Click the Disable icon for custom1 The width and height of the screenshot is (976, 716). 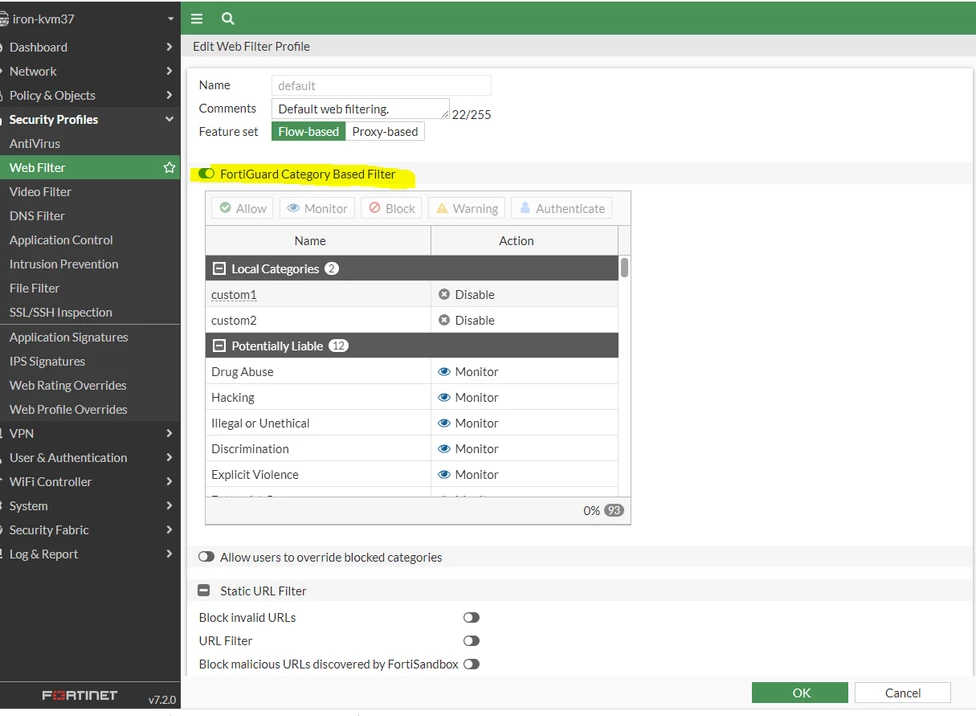click(x=444, y=294)
